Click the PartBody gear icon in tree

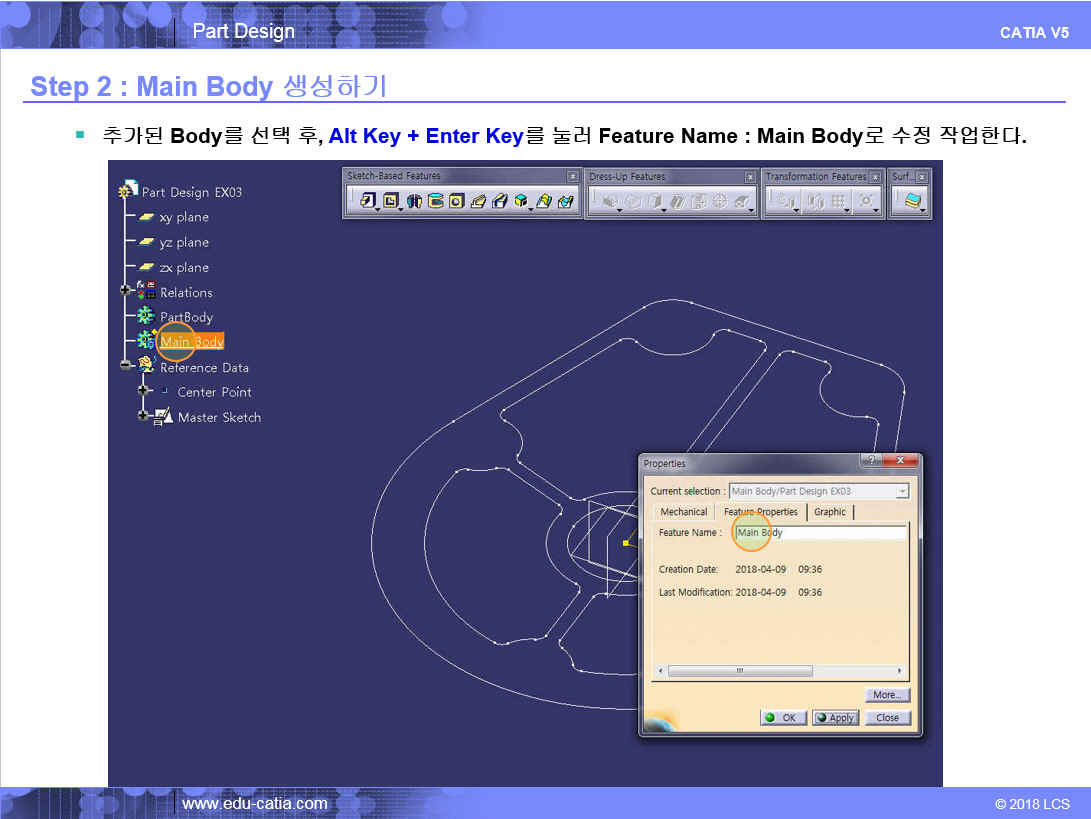pos(145,316)
